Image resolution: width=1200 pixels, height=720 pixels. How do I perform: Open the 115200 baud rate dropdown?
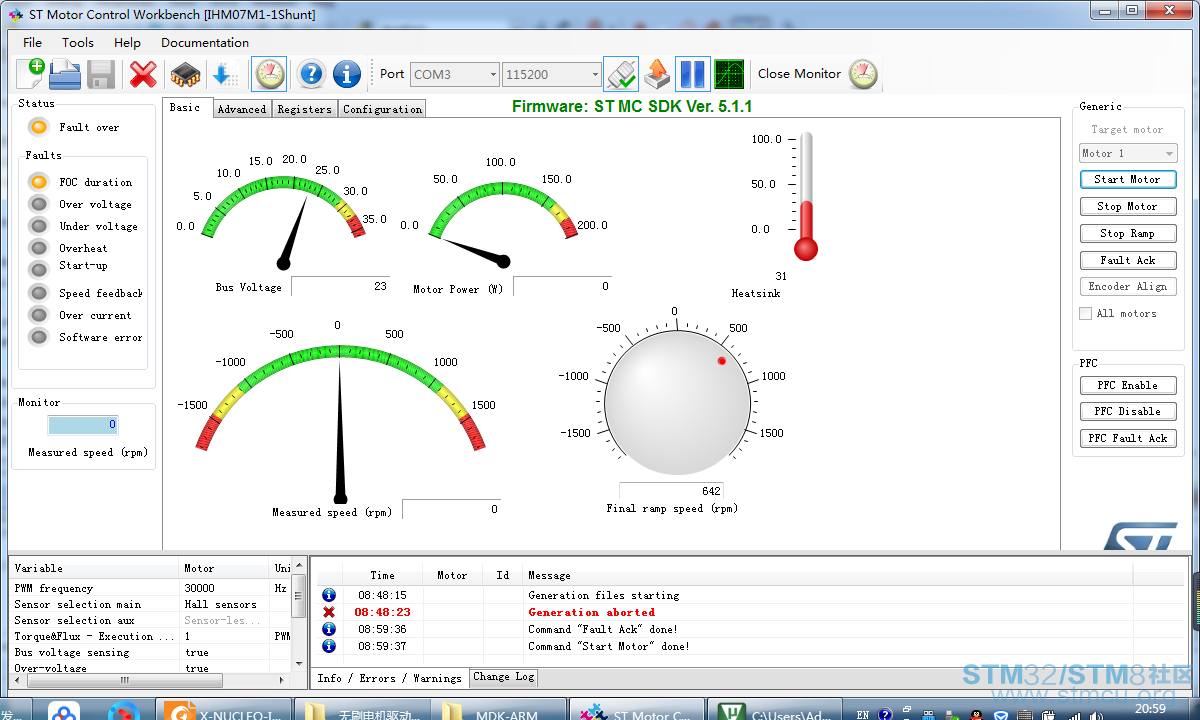[x=551, y=74]
